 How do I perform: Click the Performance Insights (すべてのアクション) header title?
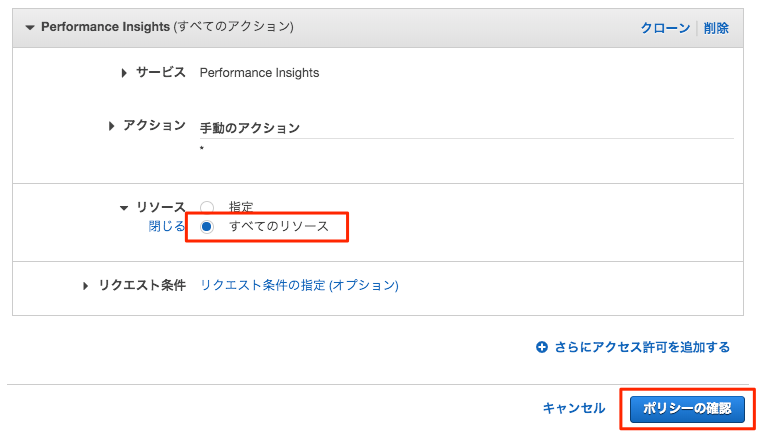(167, 27)
